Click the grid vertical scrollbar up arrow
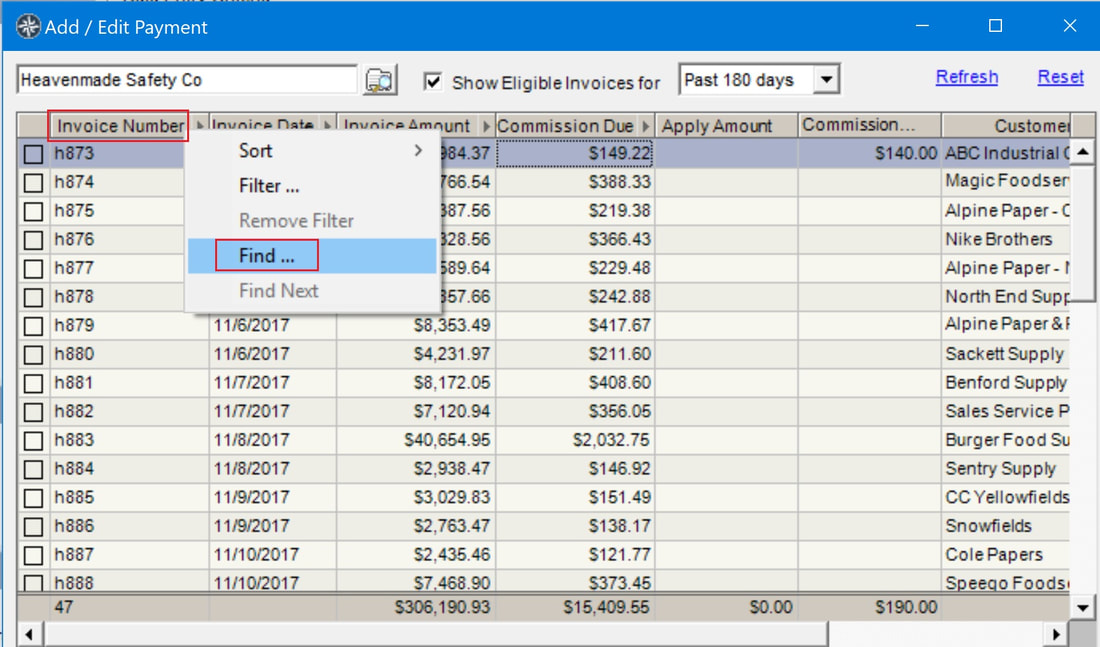The height and width of the screenshot is (647, 1100). coord(1082,152)
